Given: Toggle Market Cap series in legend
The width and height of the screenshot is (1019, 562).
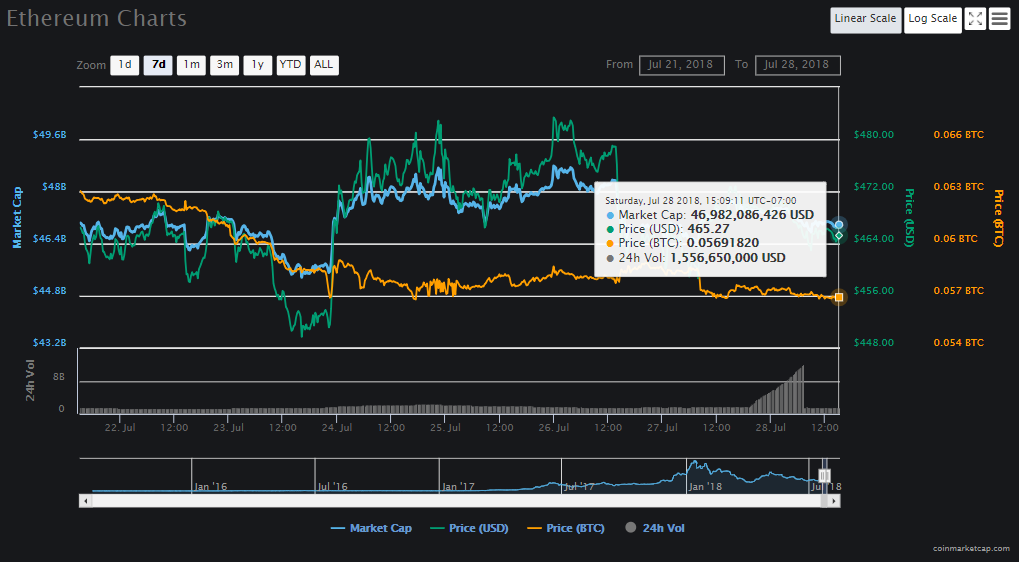Looking at the screenshot, I should tap(371, 528).
